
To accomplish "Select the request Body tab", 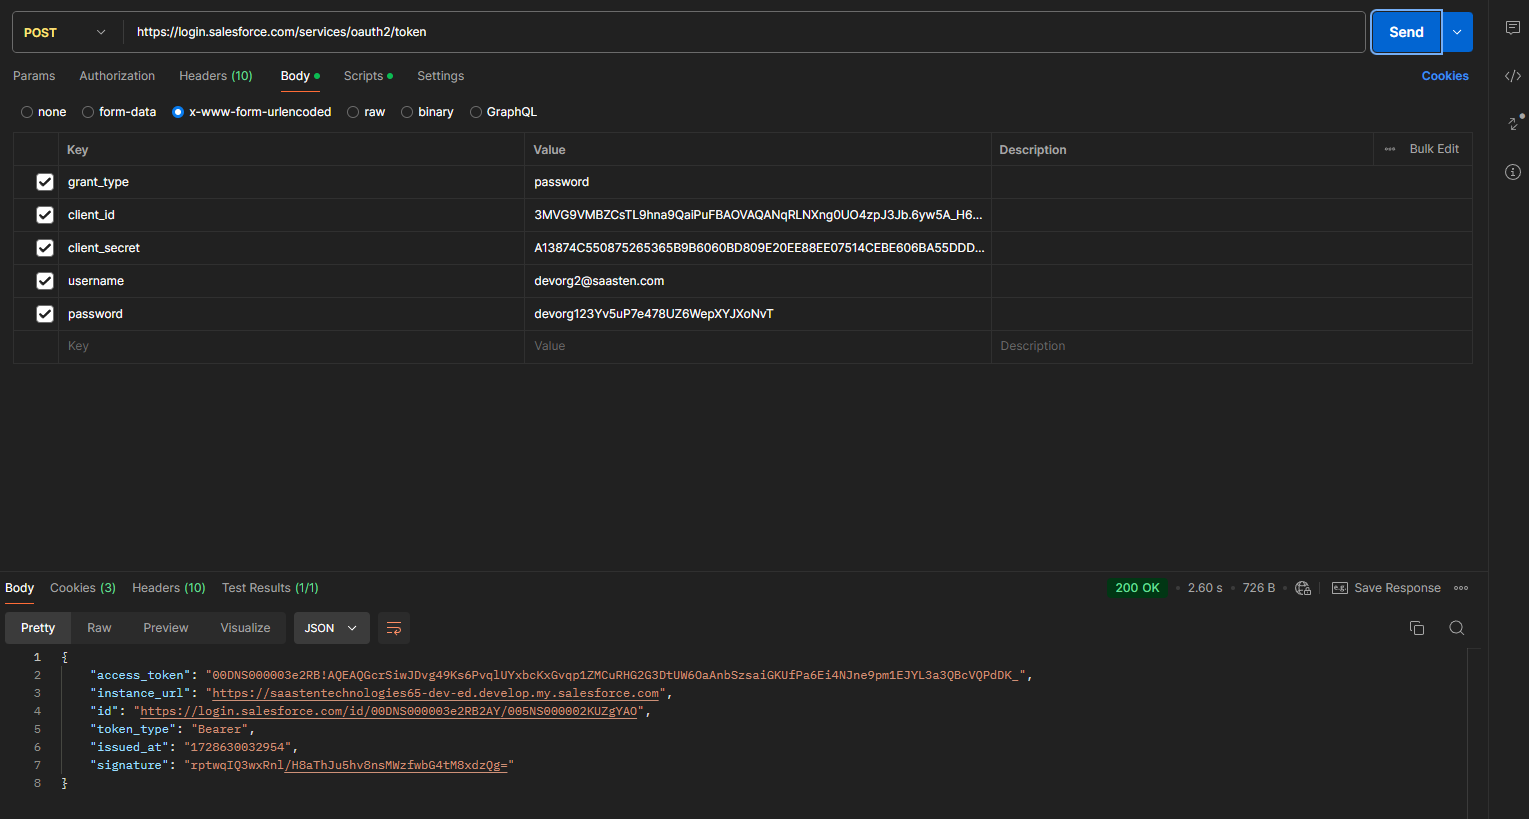I will coord(300,76).
